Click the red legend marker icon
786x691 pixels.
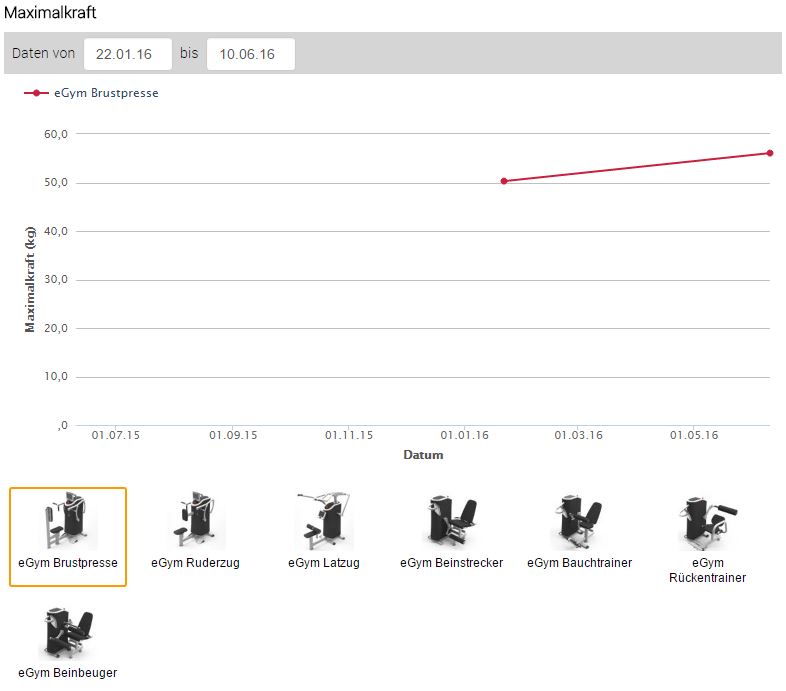(37, 93)
